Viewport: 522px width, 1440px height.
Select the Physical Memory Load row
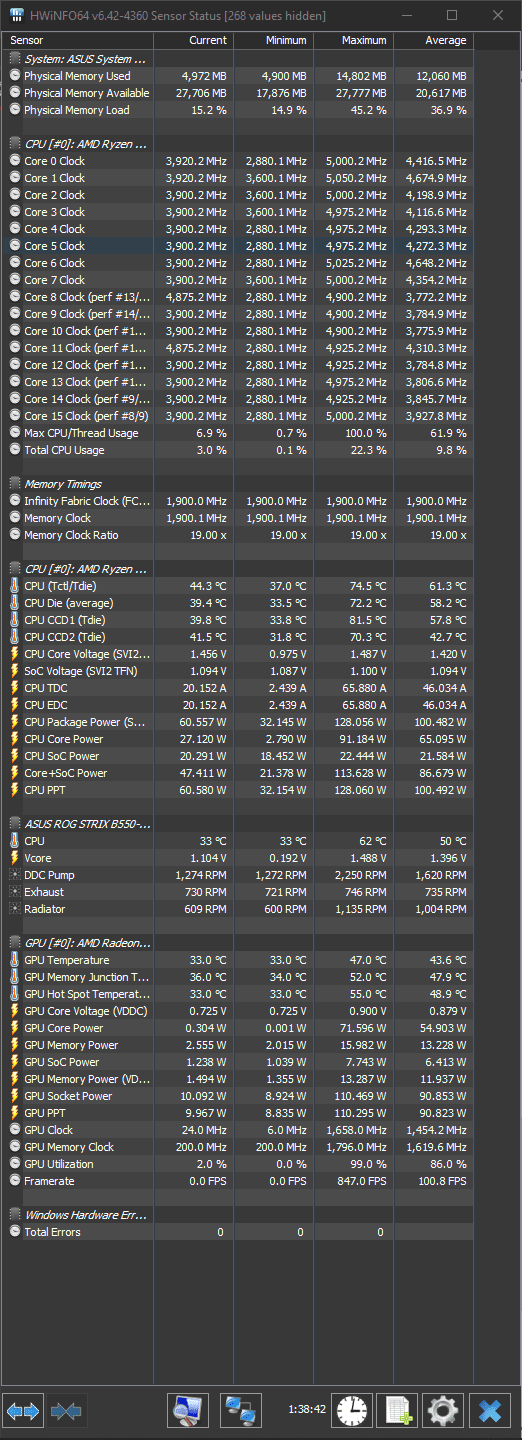click(x=239, y=110)
